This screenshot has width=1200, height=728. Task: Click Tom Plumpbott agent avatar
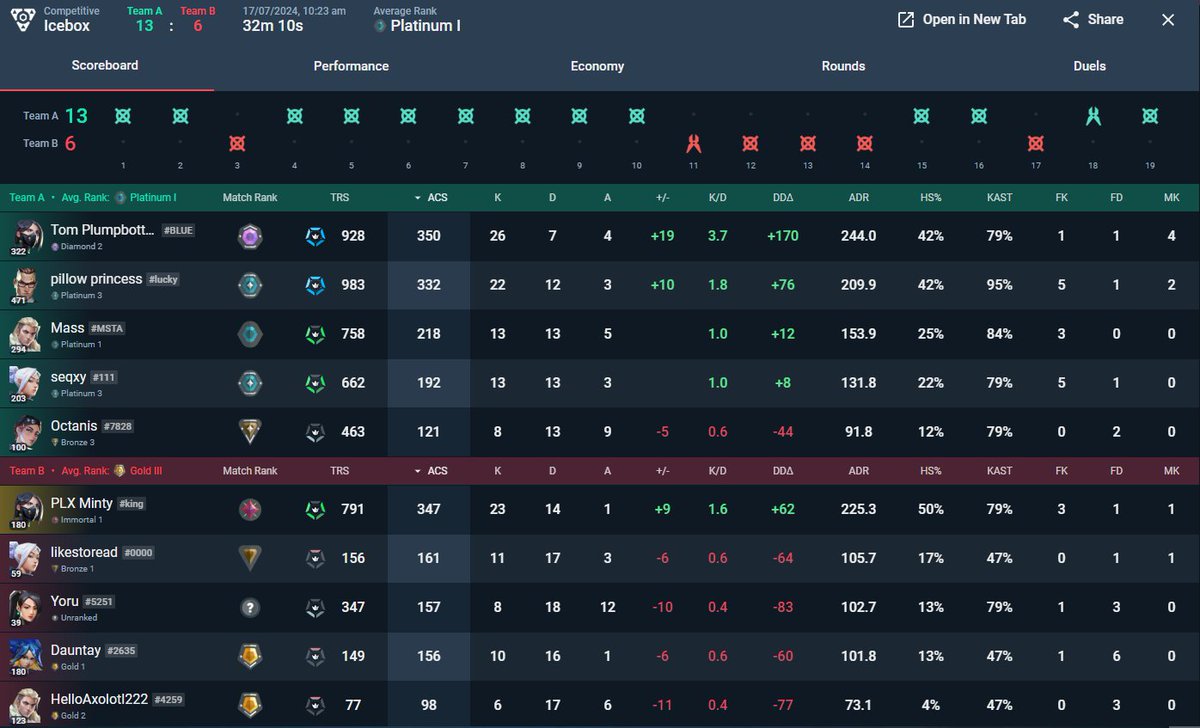pos(27,236)
